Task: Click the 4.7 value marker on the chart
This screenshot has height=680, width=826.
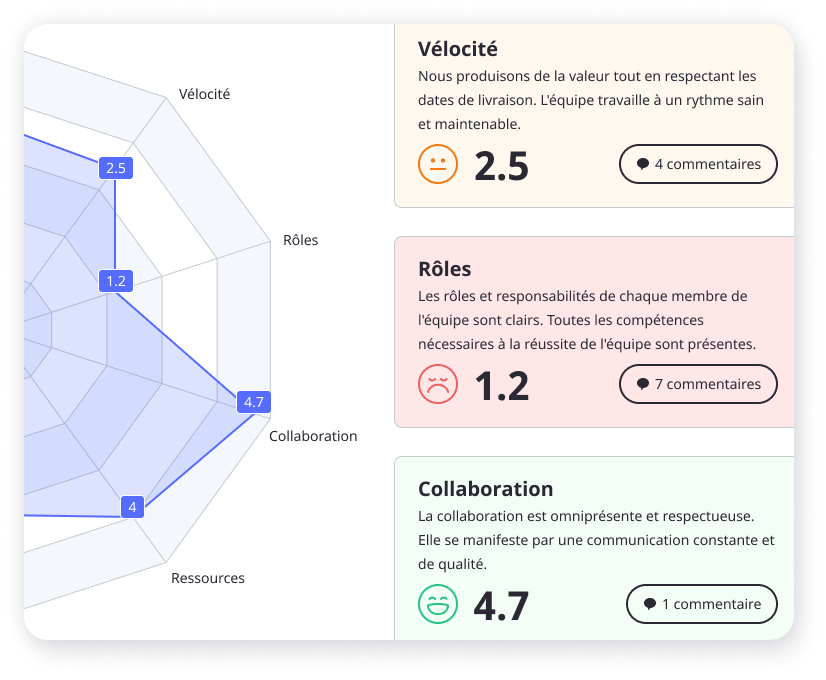Action: click(x=253, y=401)
